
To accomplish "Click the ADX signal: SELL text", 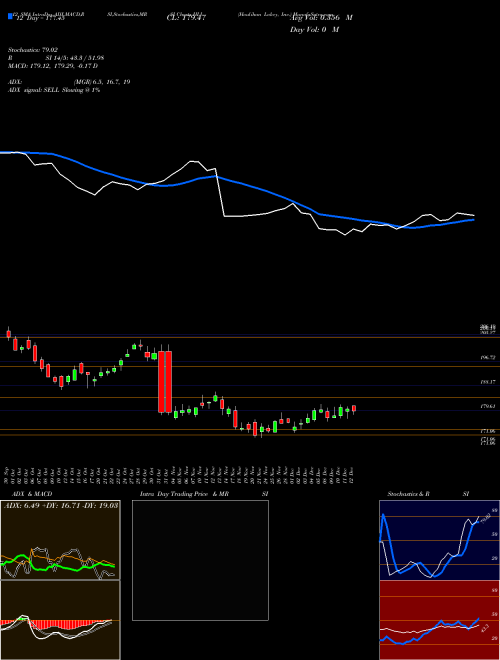I will coord(54,90).
